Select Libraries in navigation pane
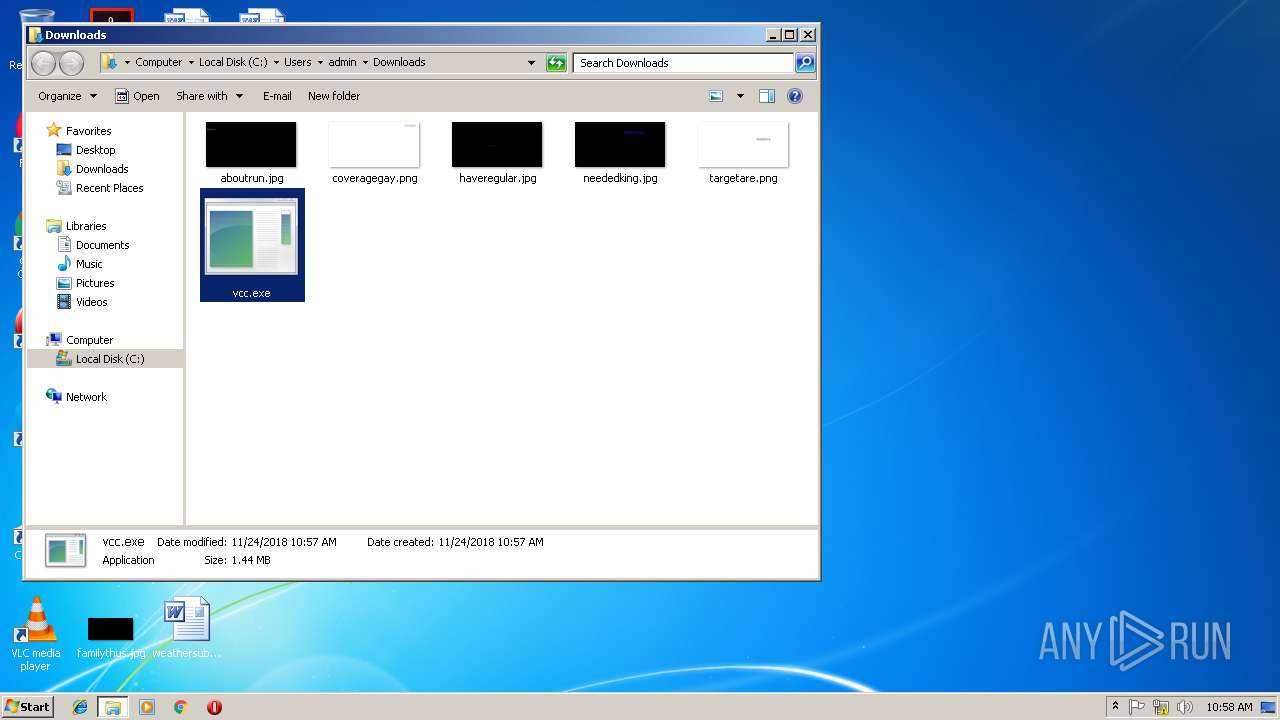The image size is (1280, 720). tap(86, 226)
